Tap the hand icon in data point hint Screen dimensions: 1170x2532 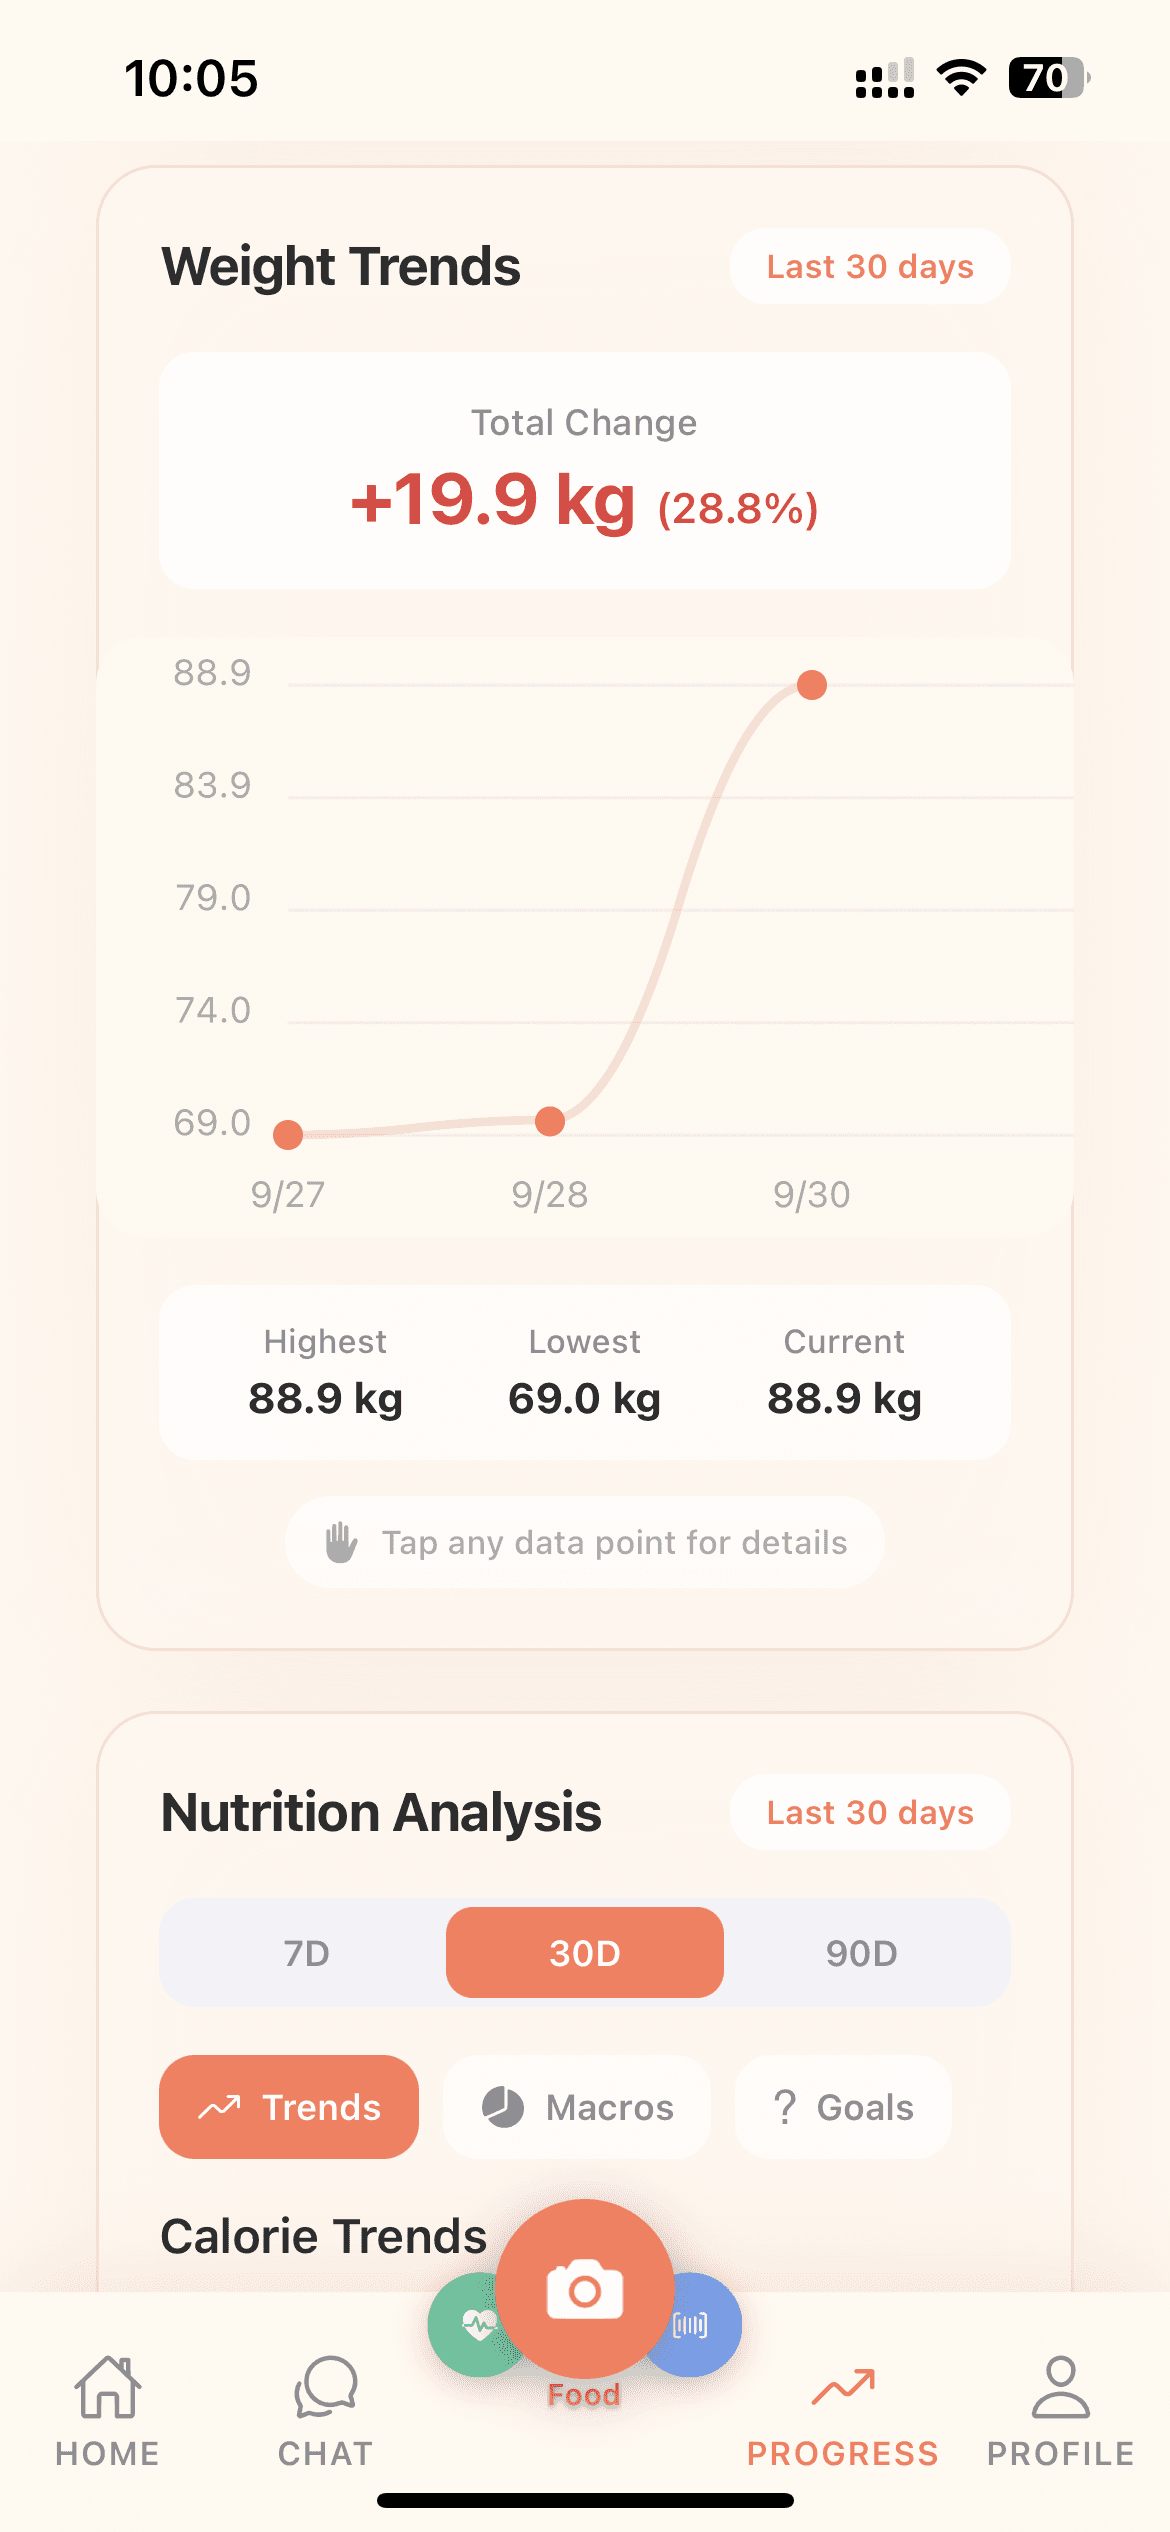341,1542
